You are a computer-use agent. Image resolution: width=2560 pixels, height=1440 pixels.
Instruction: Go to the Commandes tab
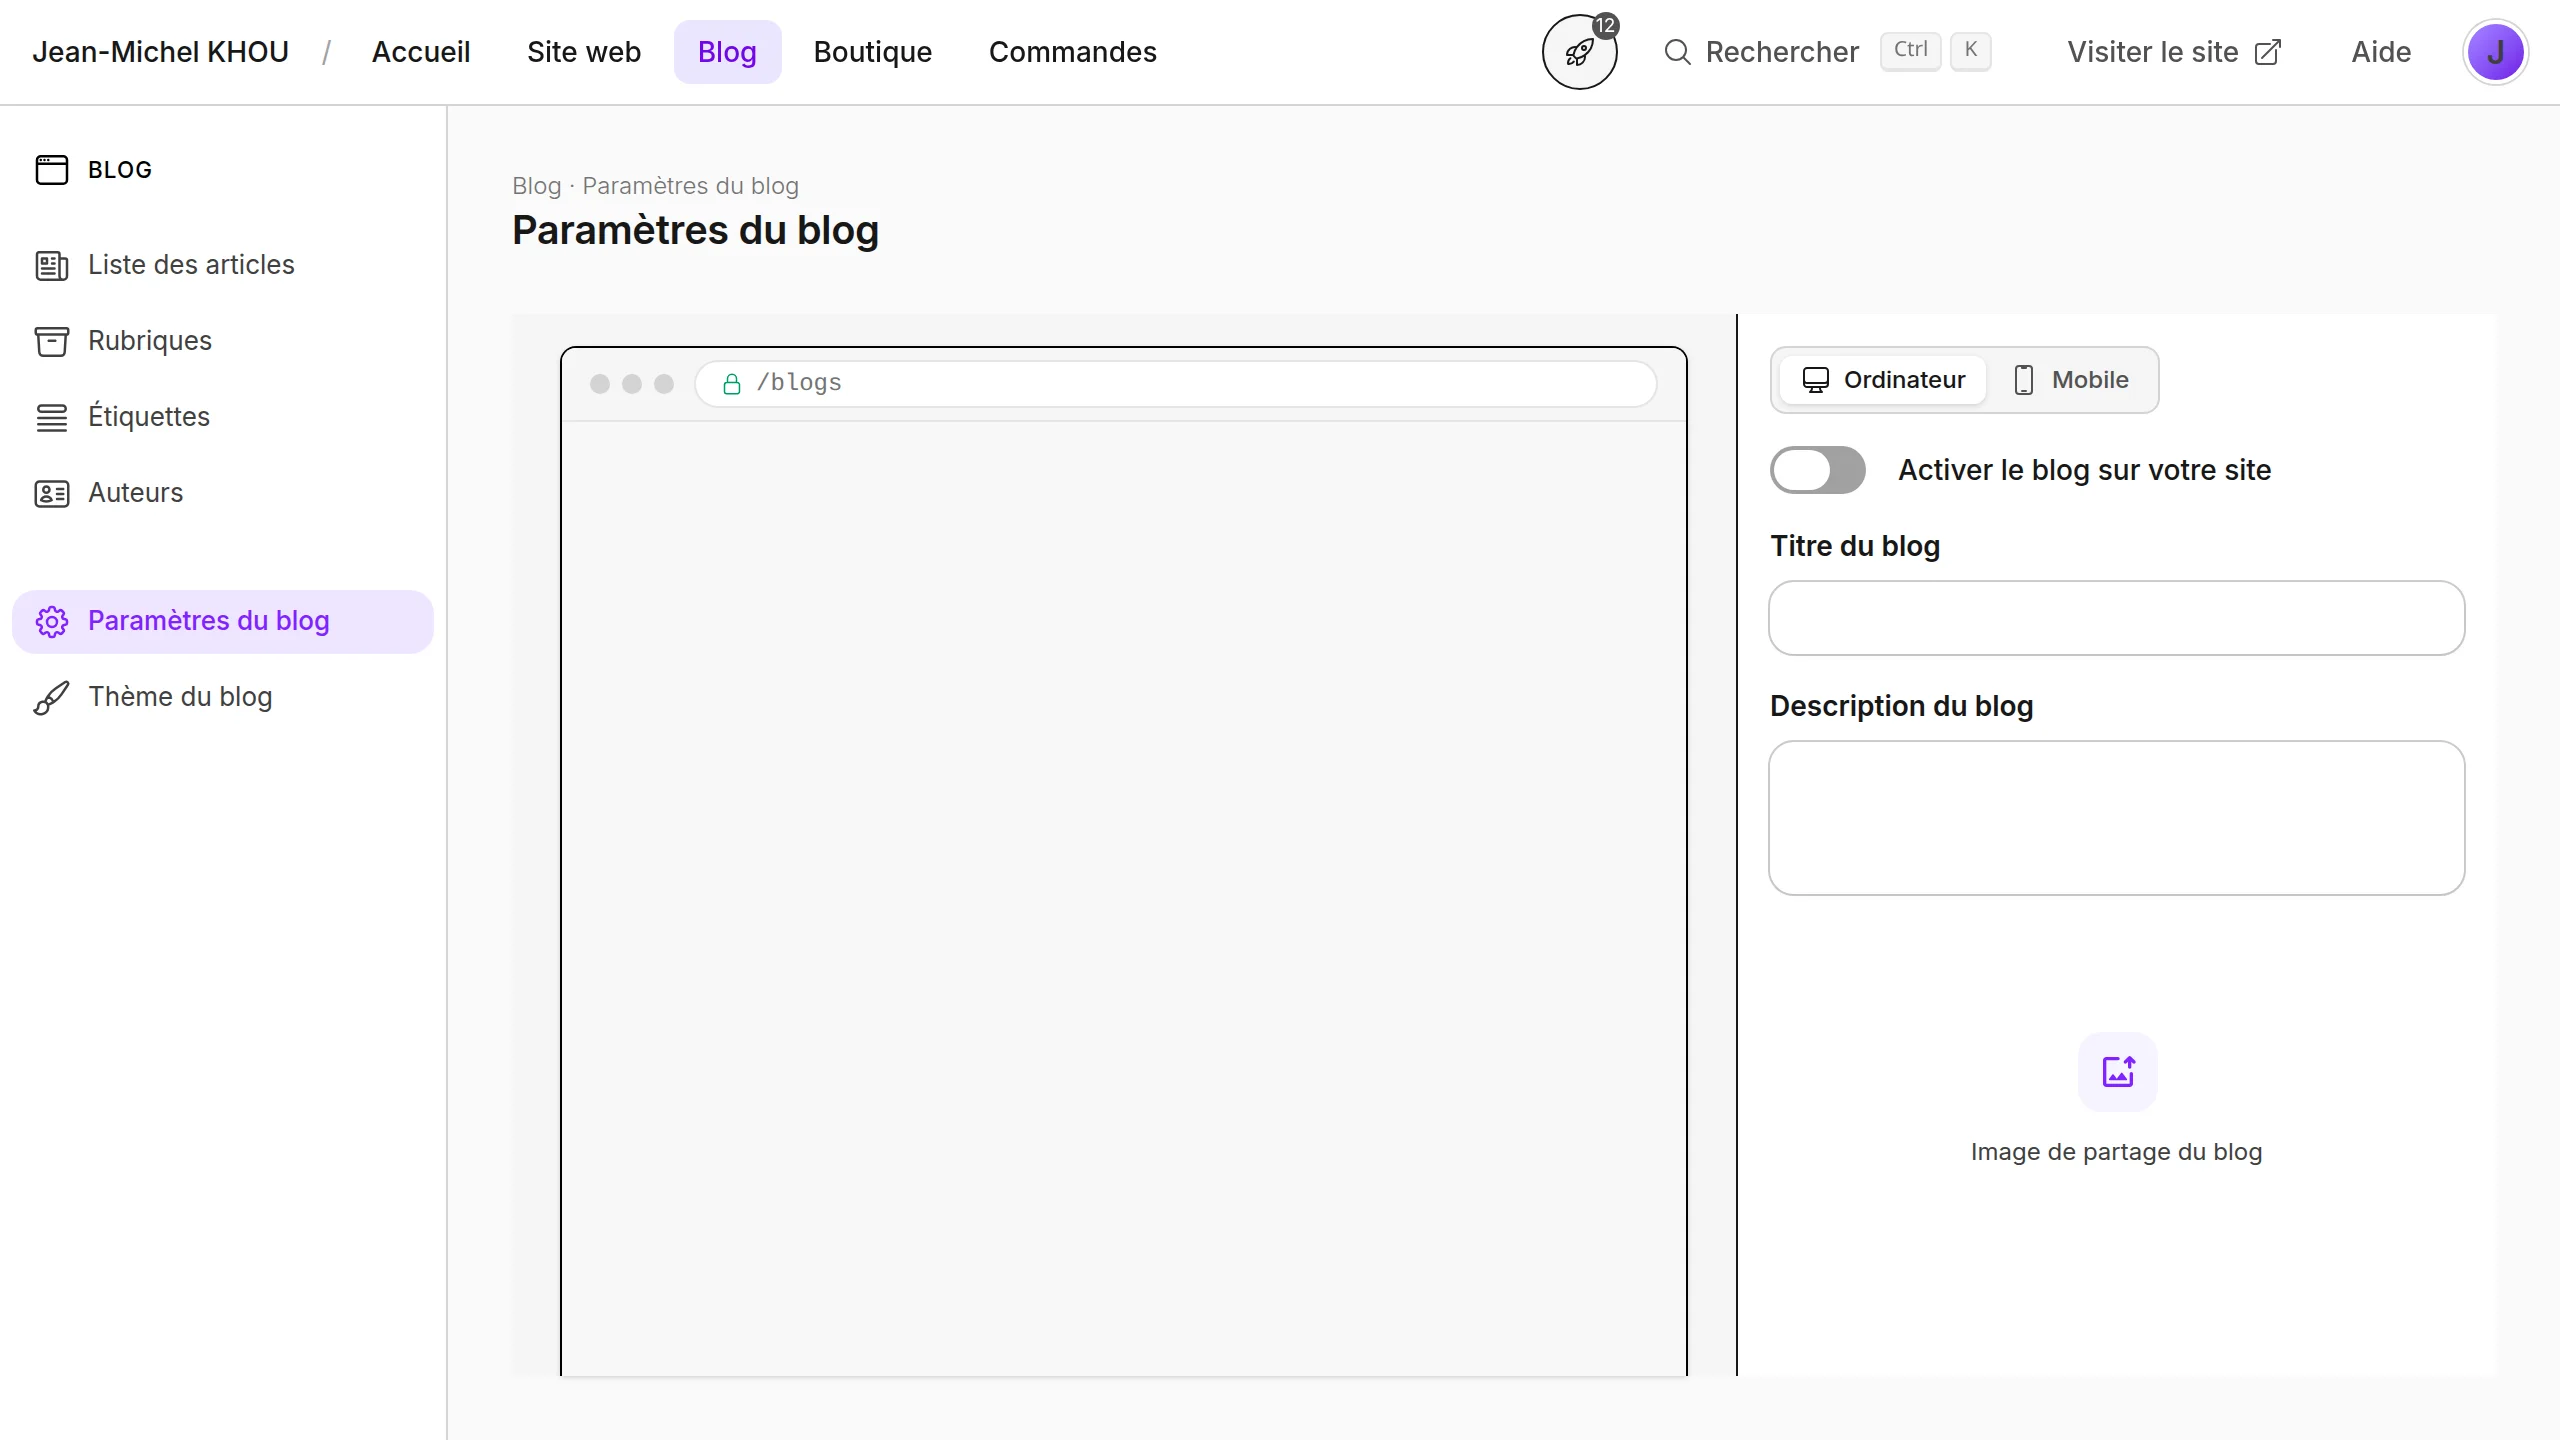(x=1072, y=52)
